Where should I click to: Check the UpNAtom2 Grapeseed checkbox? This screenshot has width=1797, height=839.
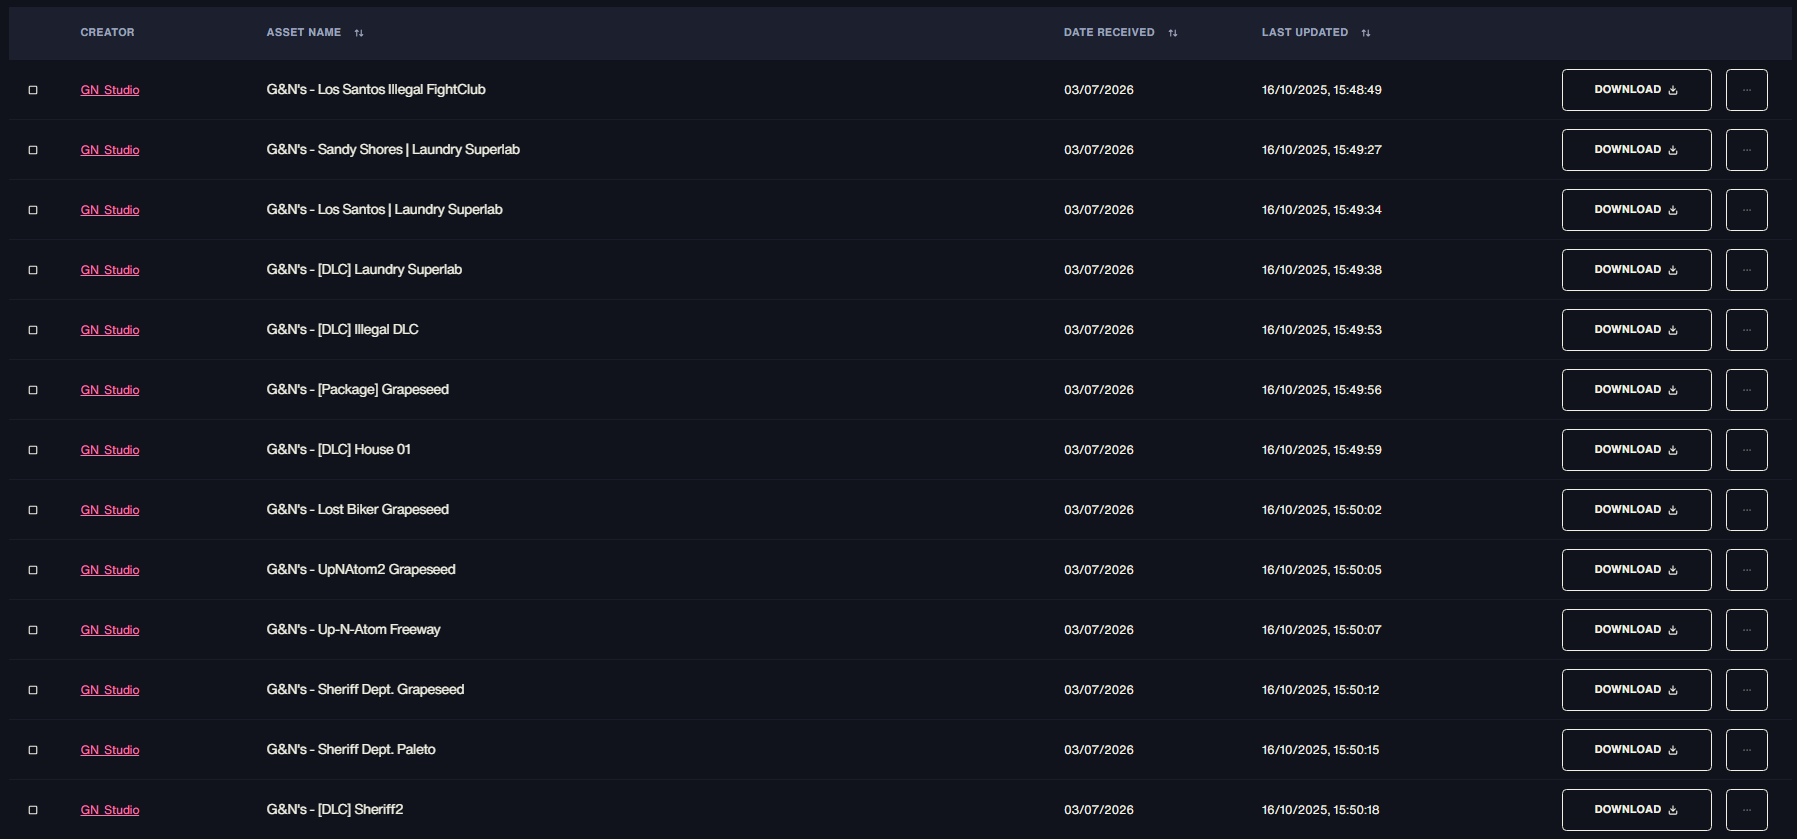coord(33,570)
